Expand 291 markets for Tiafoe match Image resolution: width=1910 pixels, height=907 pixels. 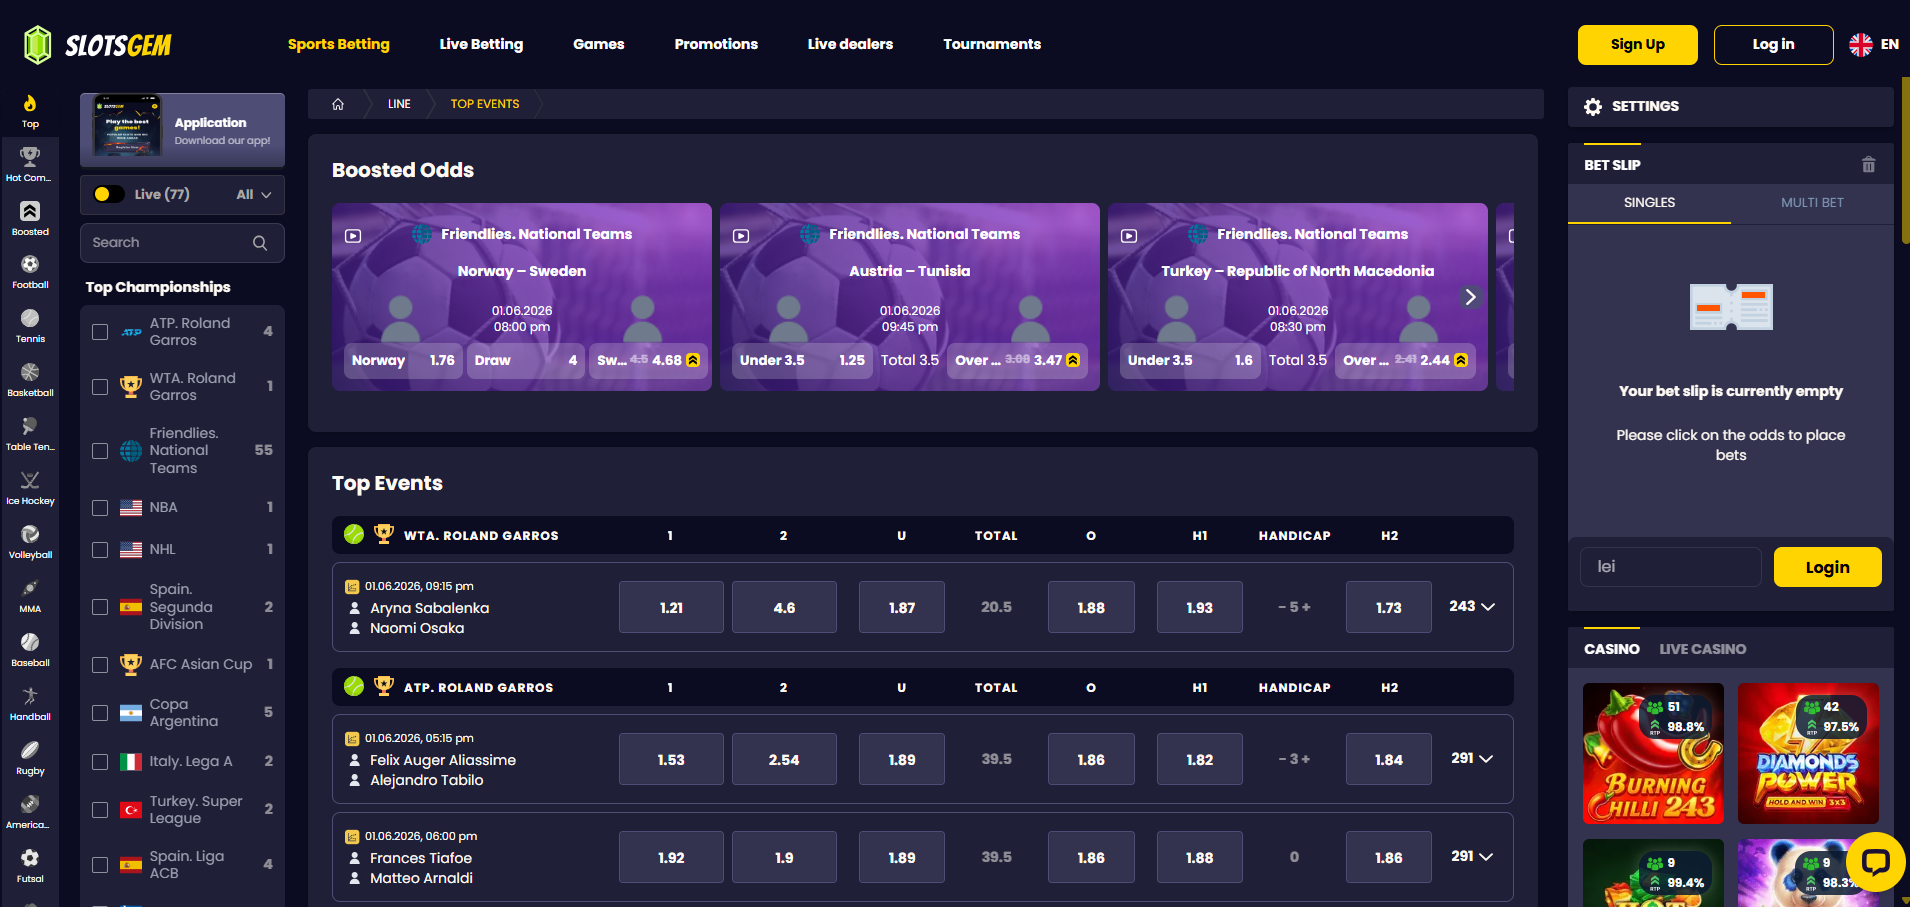coord(1472,857)
